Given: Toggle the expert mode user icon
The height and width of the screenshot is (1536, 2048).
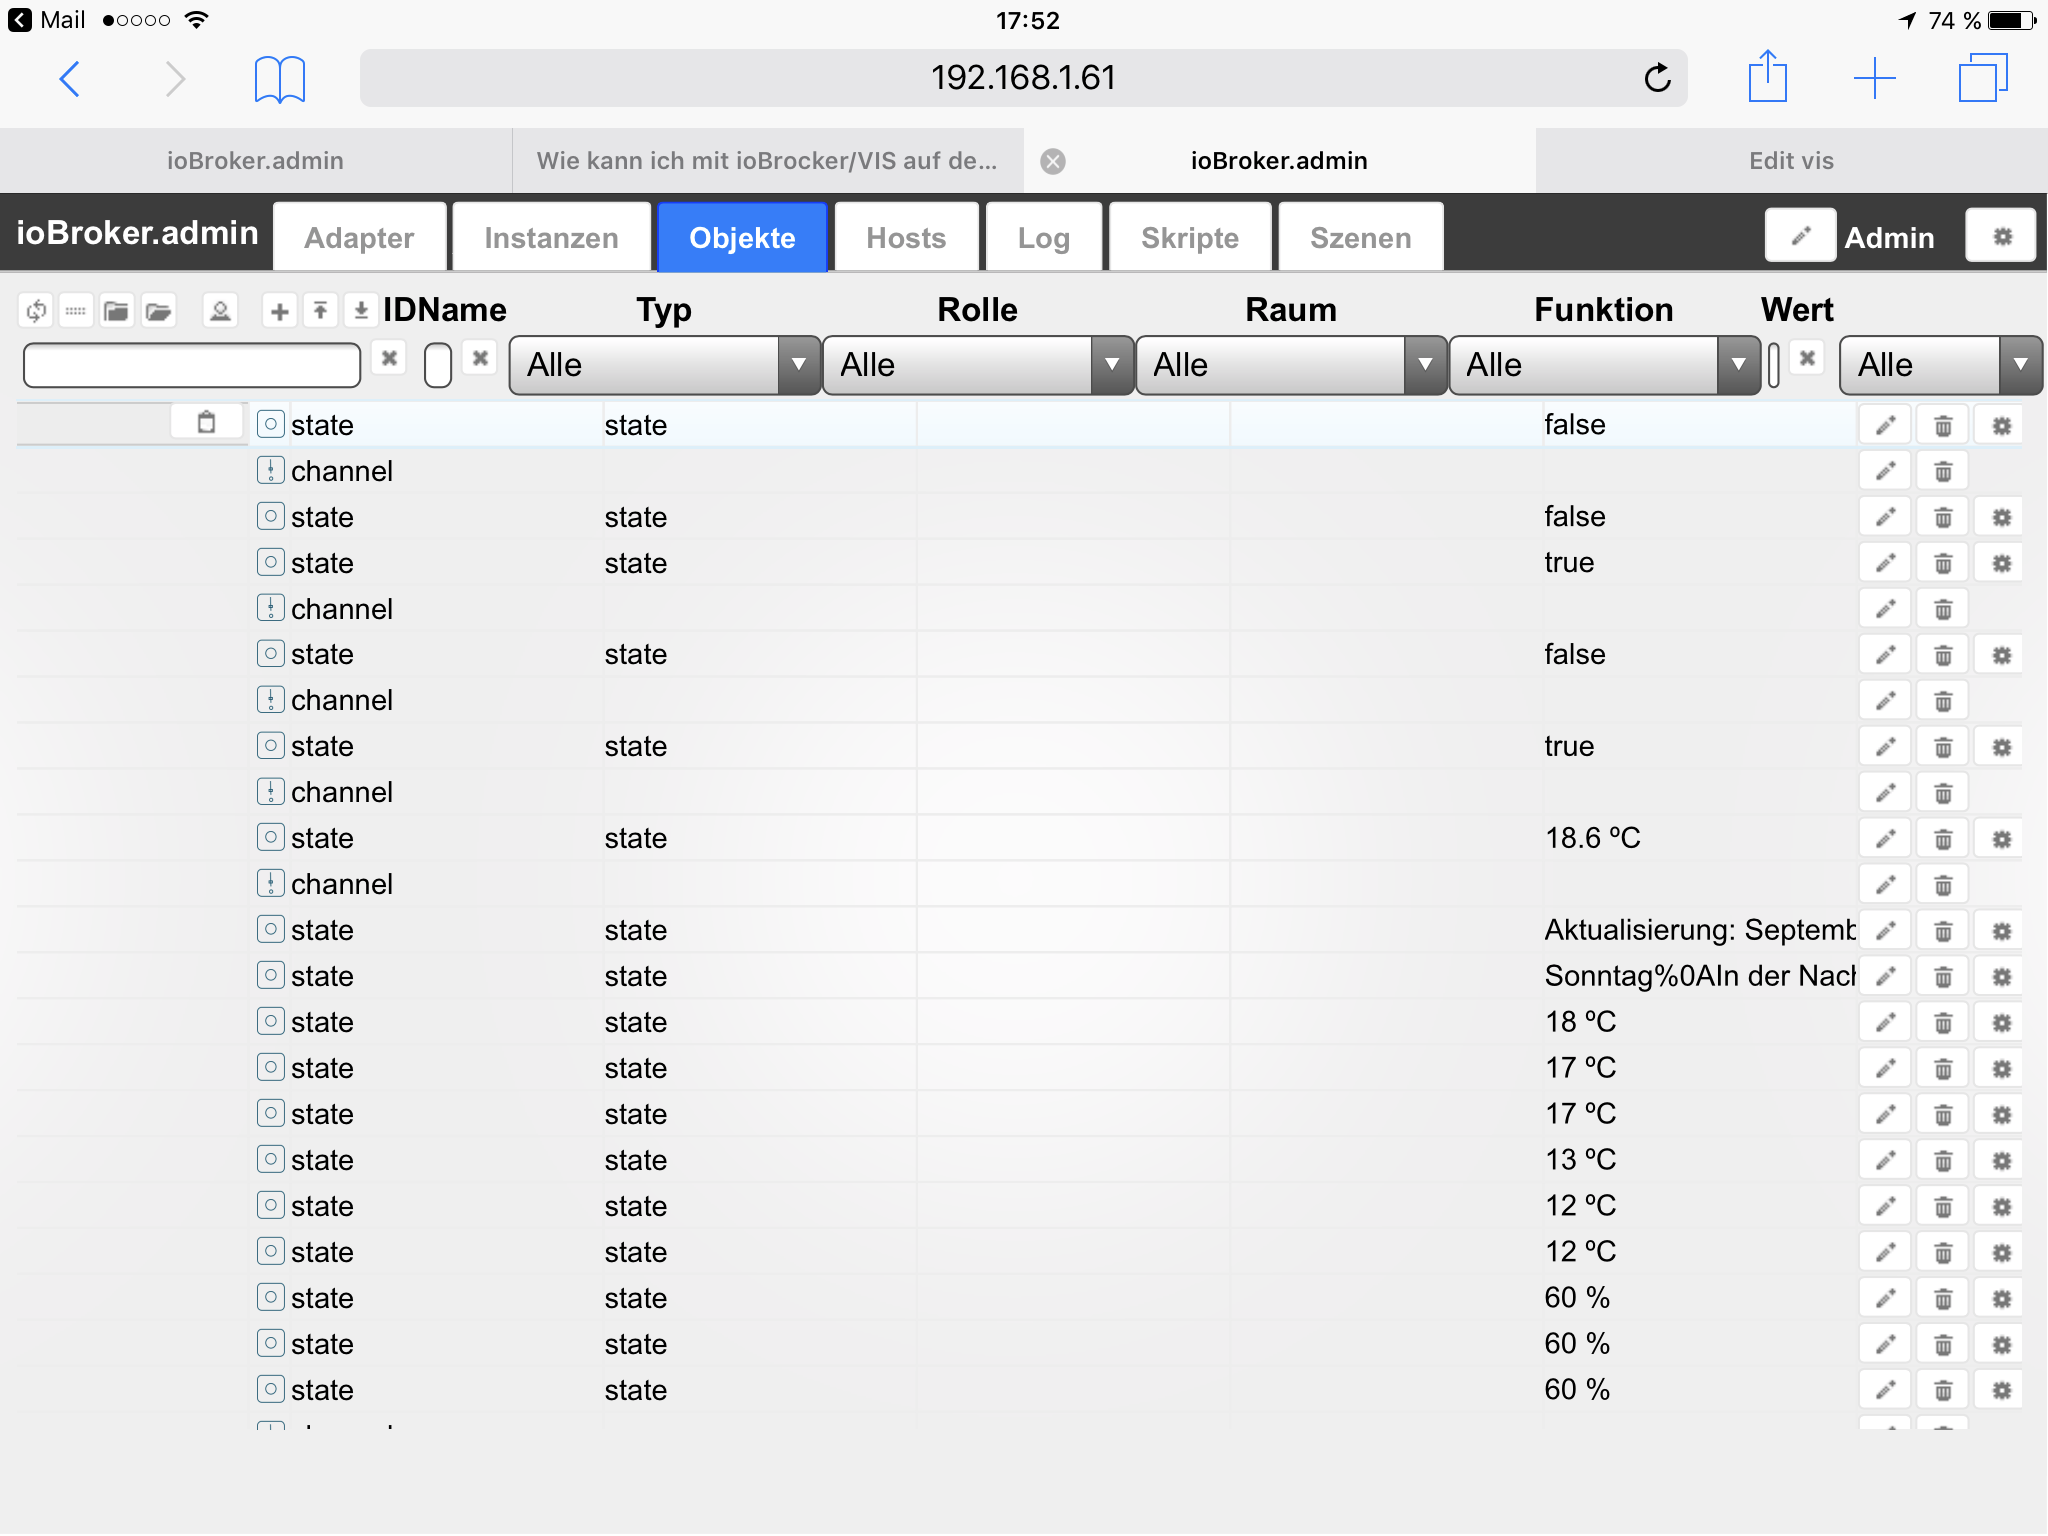Looking at the screenshot, I should point(220,311).
